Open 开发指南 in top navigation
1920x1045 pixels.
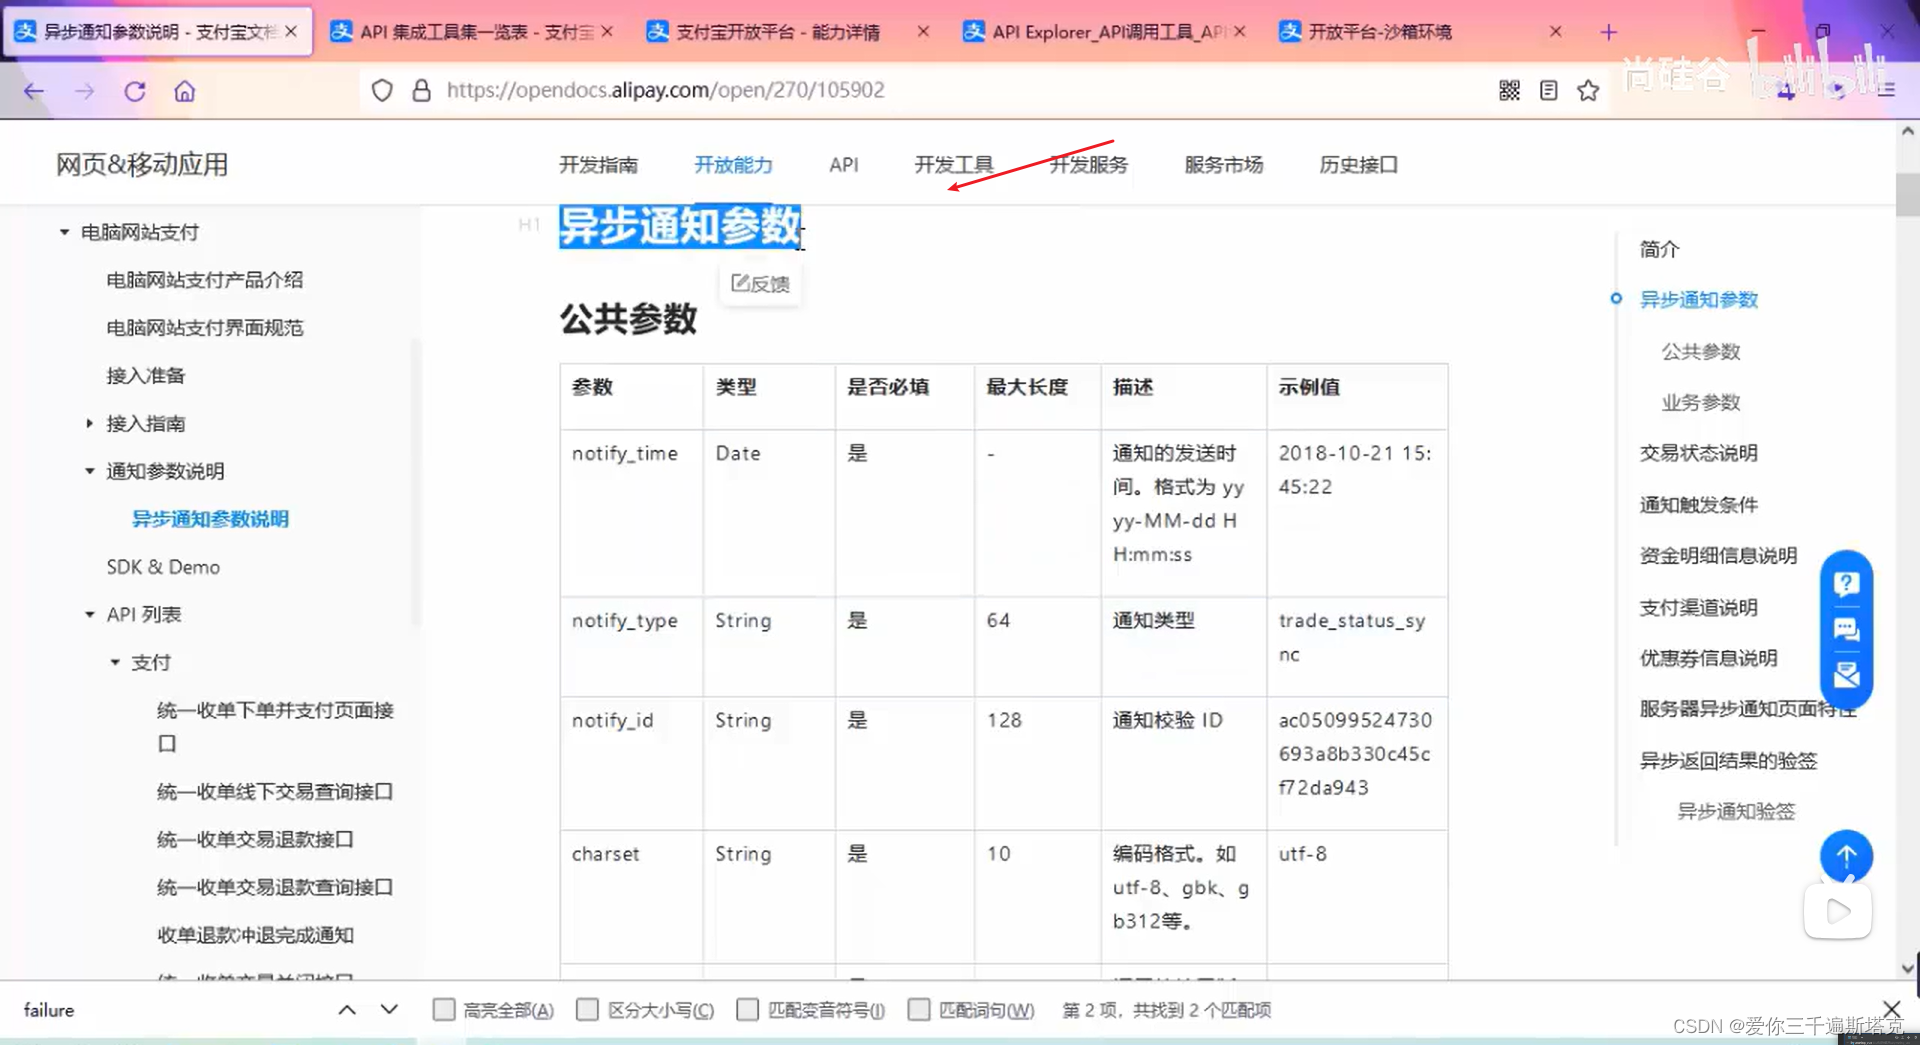coord(598,165)
